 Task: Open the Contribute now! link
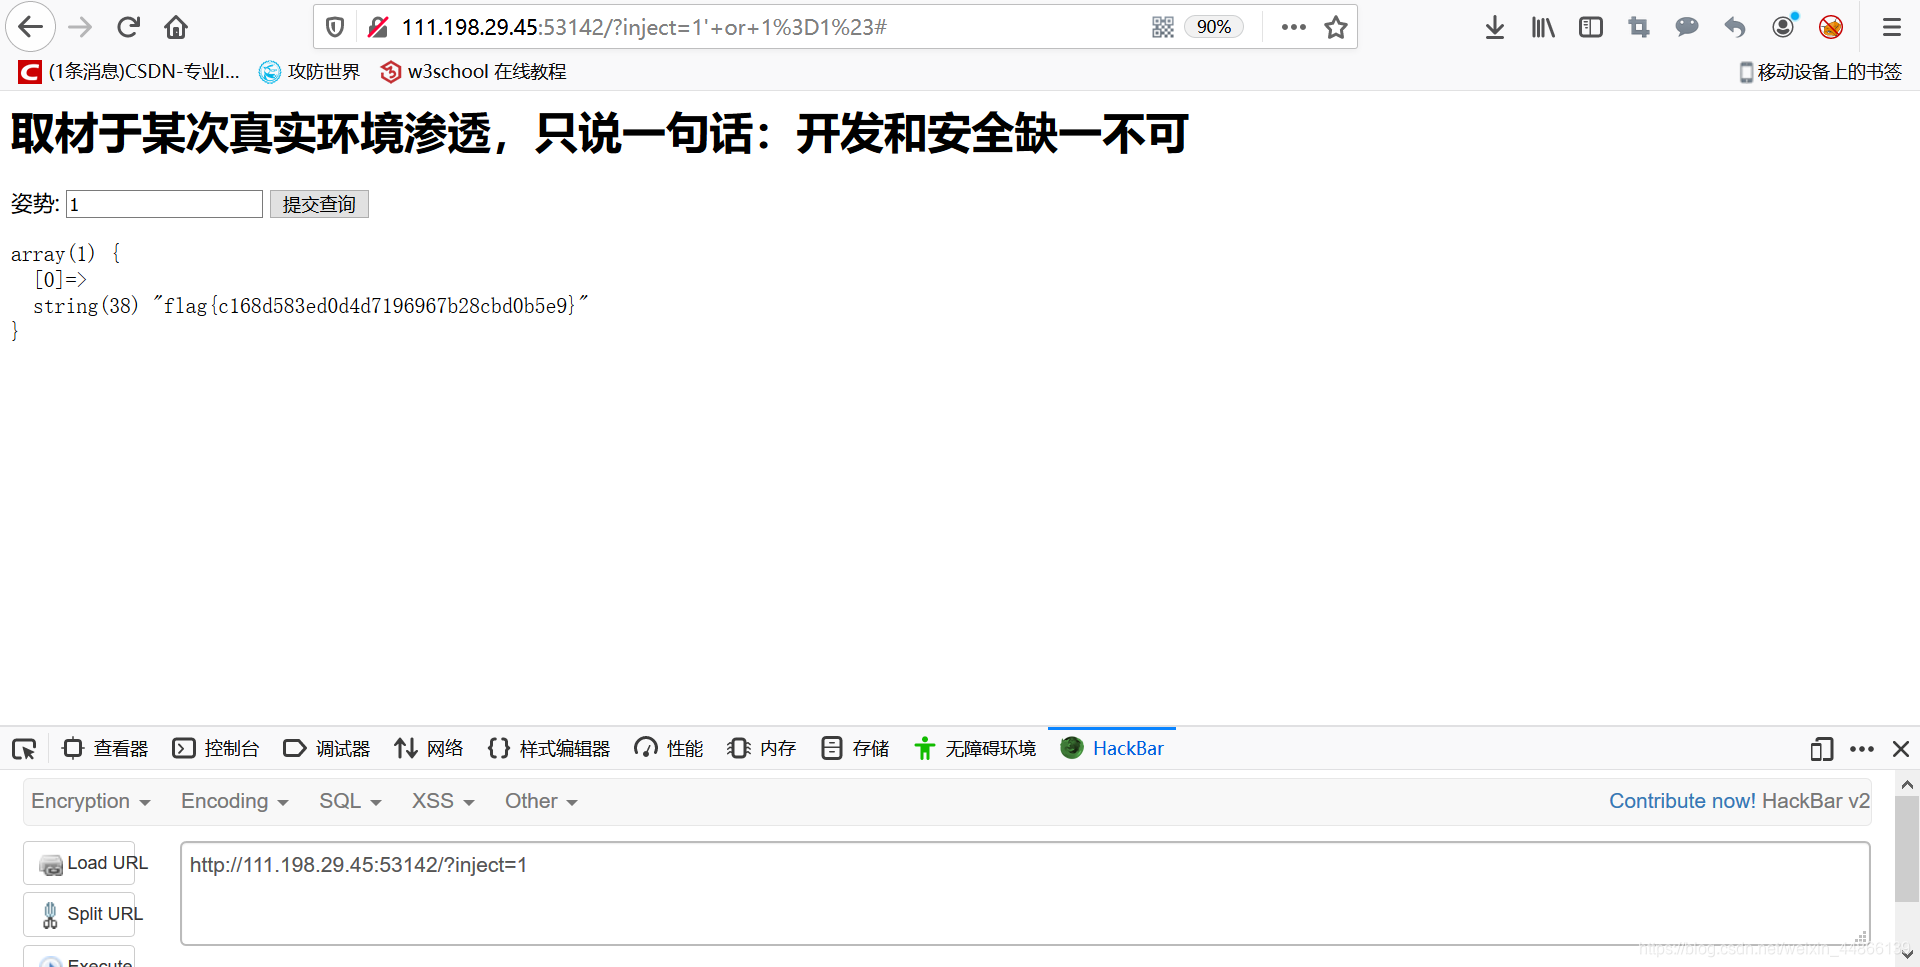1682,801
